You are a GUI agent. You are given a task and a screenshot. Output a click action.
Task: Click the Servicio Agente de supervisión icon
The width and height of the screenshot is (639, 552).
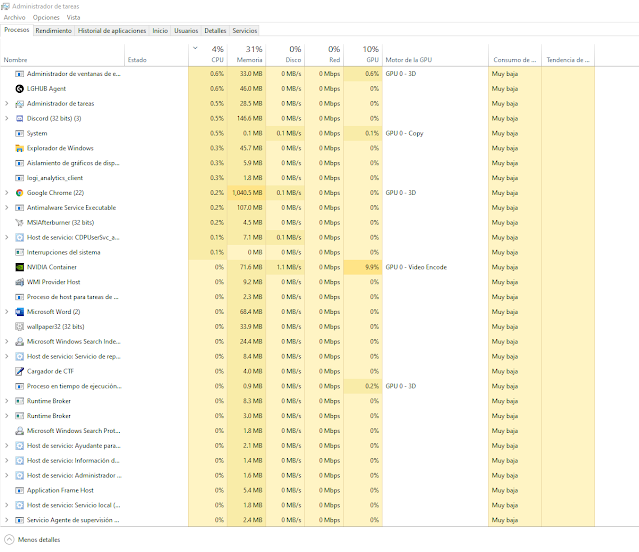[x=19, y=520]
